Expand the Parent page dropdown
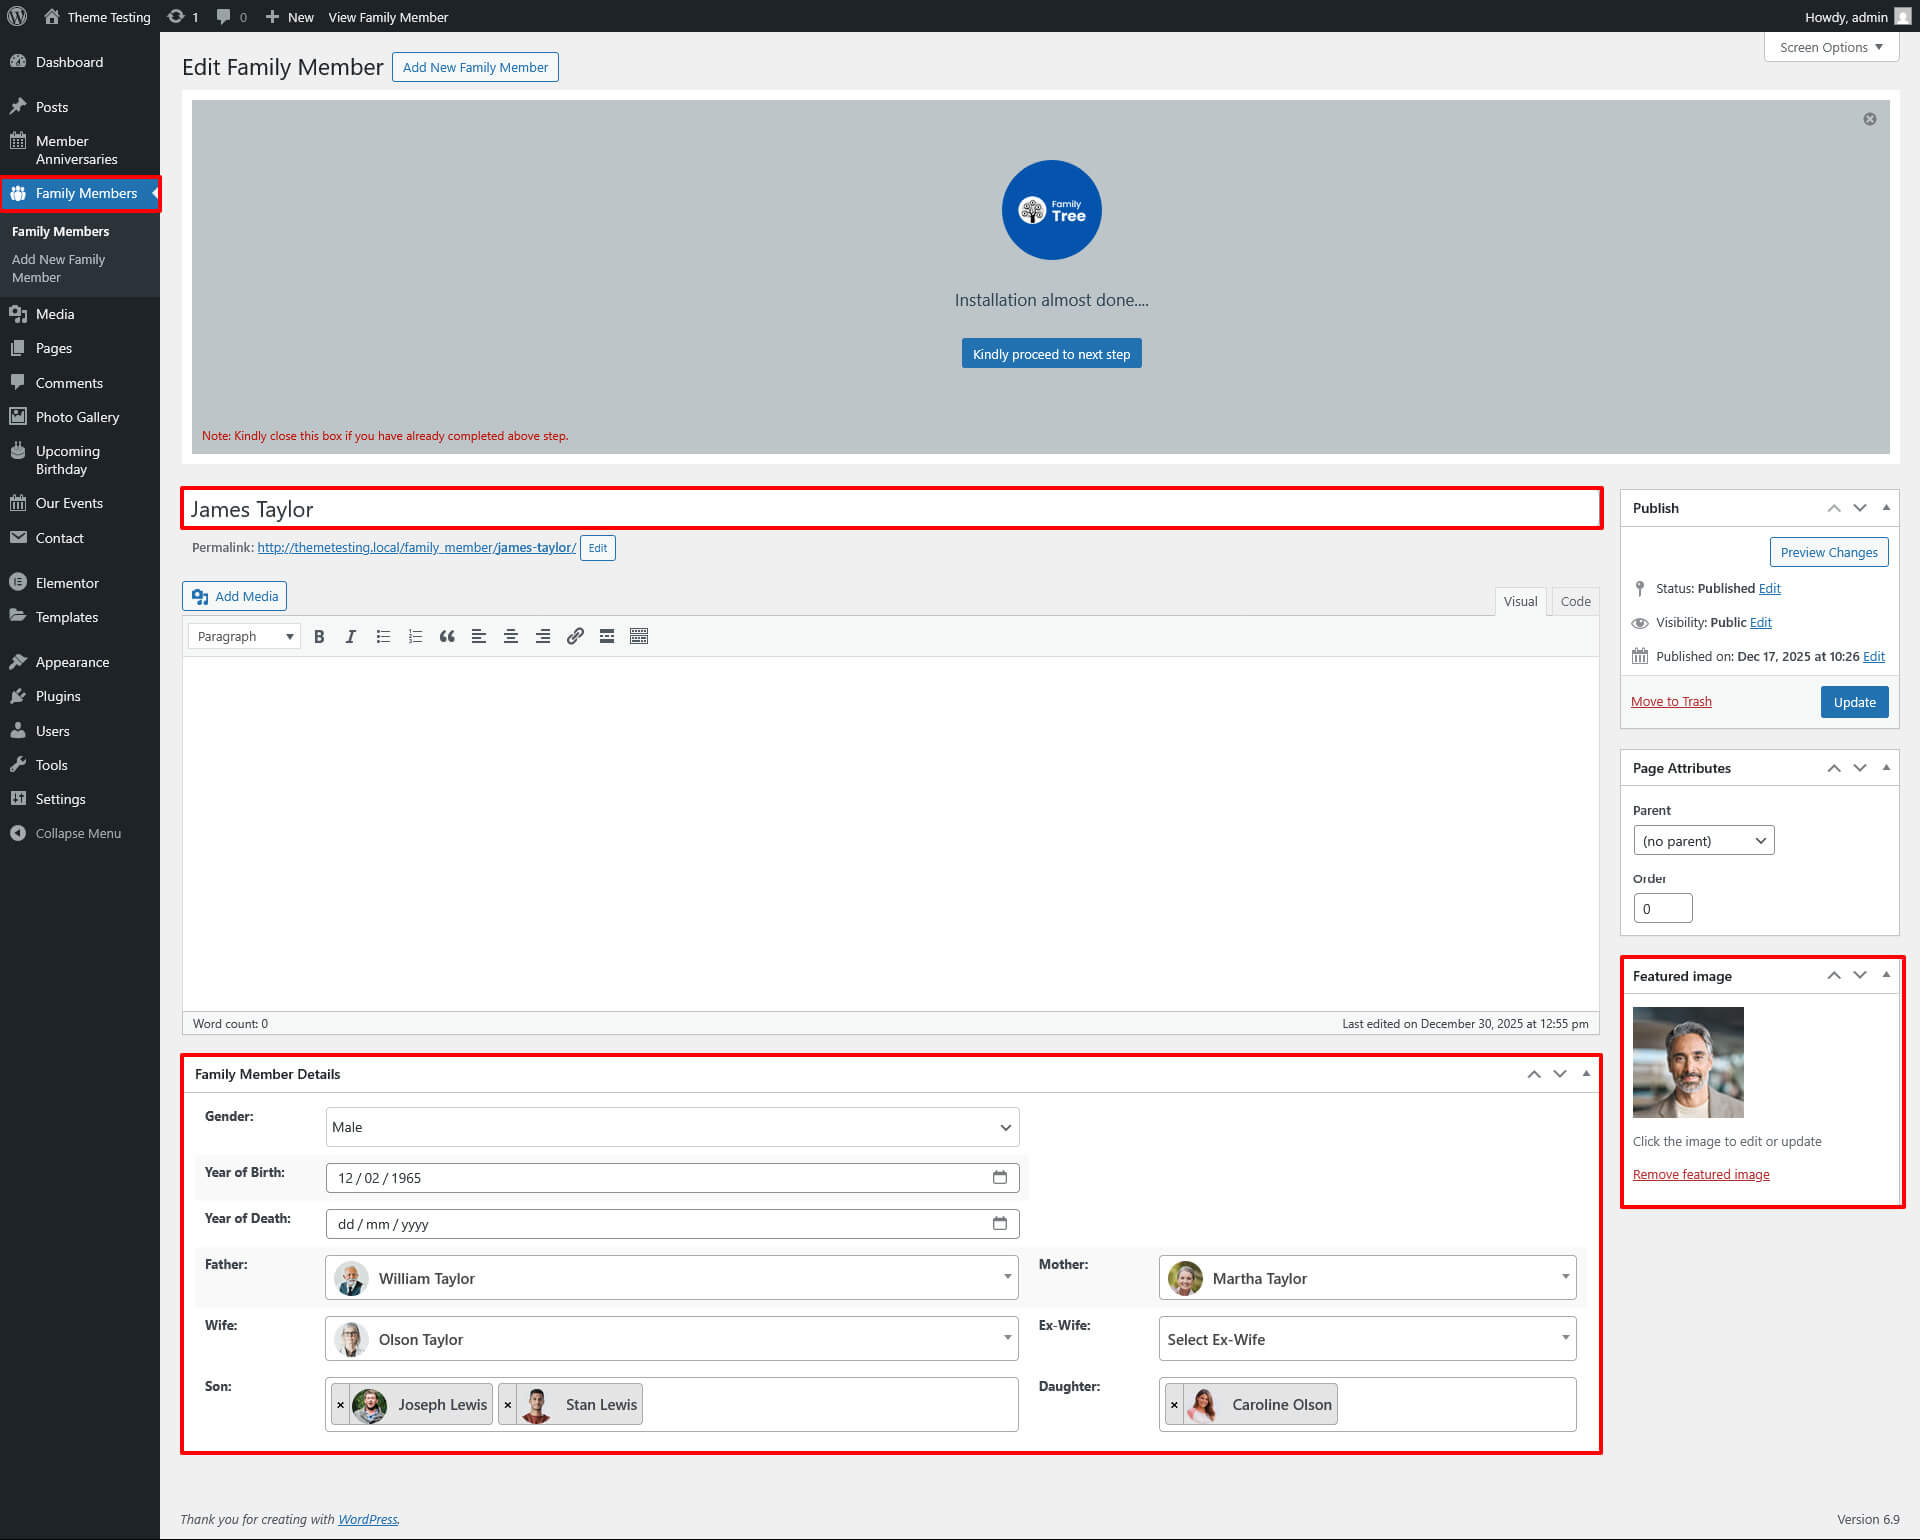 1703,841
